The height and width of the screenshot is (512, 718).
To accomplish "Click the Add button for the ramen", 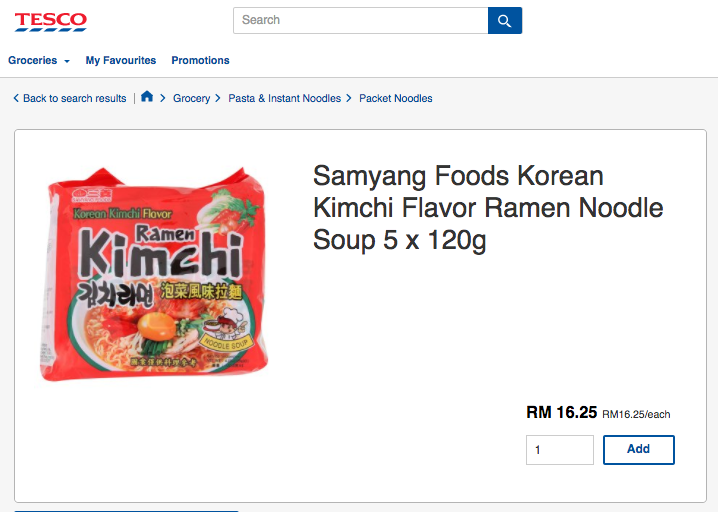I will coord(638,449).
